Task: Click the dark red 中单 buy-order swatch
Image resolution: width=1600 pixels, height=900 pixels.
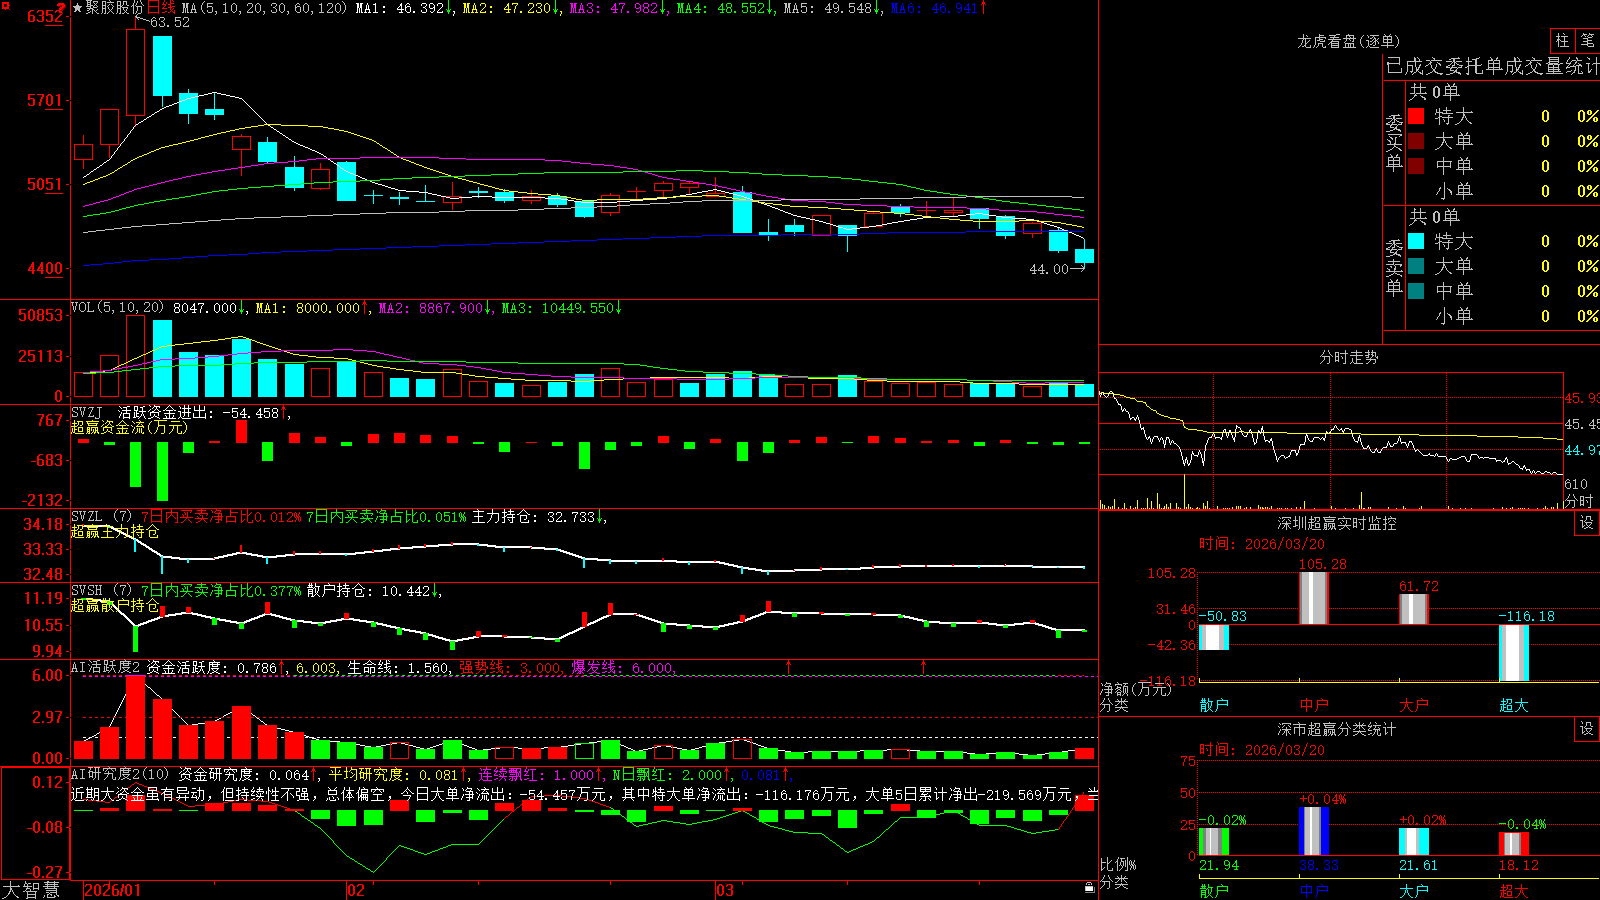Action: click(1416, 166)
